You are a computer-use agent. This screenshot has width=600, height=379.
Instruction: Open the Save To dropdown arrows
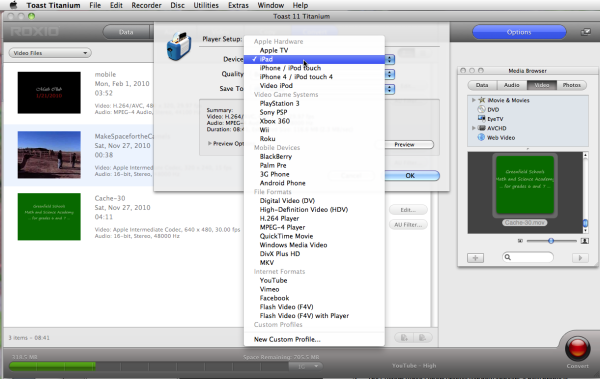pos(389,89)
